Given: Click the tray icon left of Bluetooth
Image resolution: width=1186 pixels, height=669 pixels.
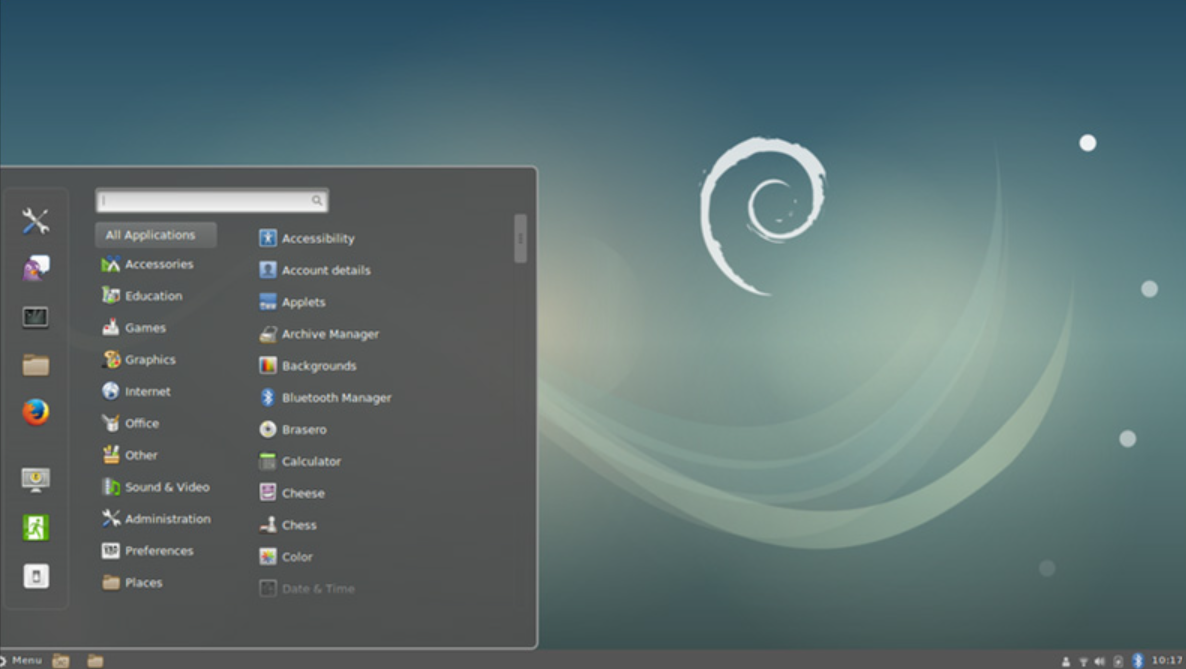Looking at the screenshot, I should pos(1118,661).
